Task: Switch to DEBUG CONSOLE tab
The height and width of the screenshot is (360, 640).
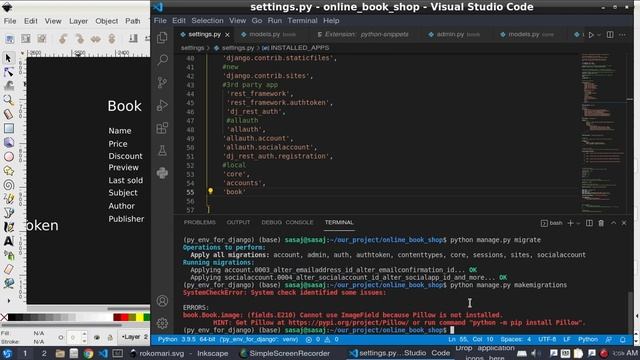Action: tap(287, 222)
